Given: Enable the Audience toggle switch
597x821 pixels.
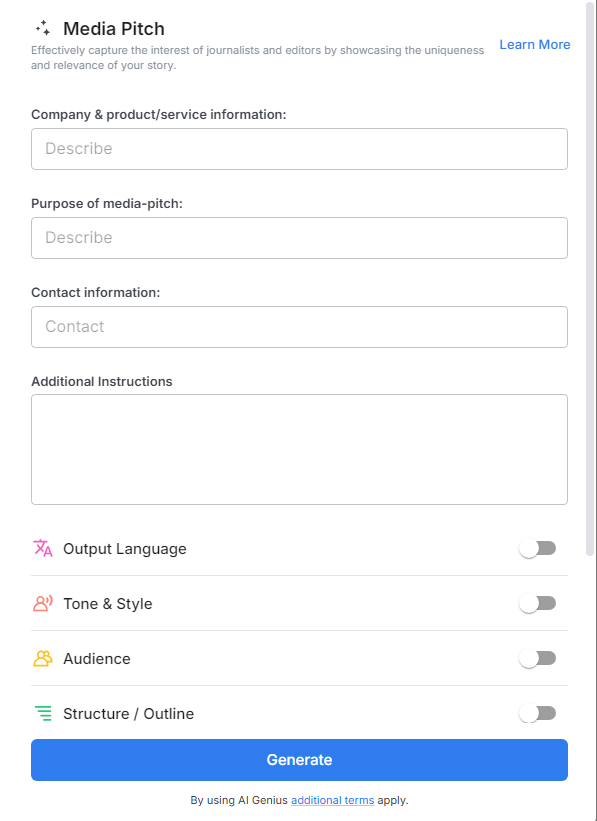Looking at the screenshot, I should point(537,658).
